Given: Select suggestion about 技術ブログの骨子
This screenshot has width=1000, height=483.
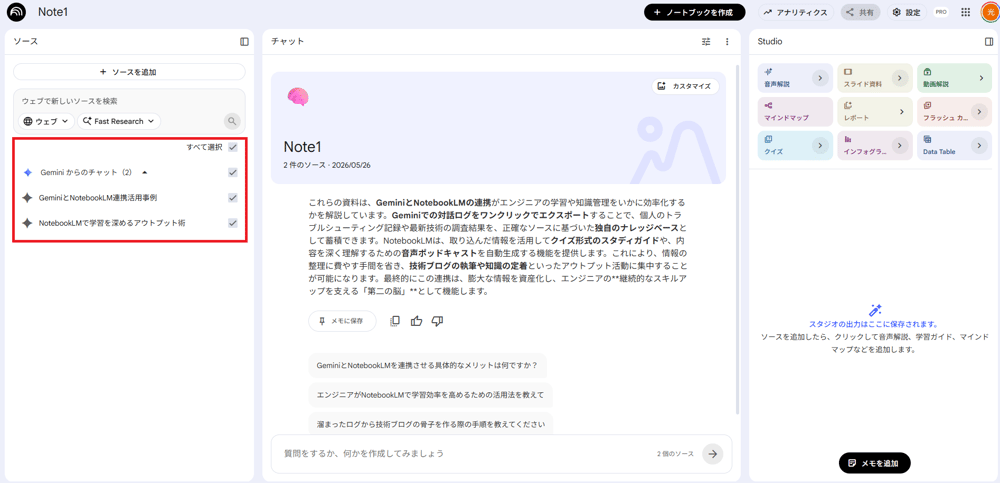Looking at the screenshot, I should click(430, 424).
